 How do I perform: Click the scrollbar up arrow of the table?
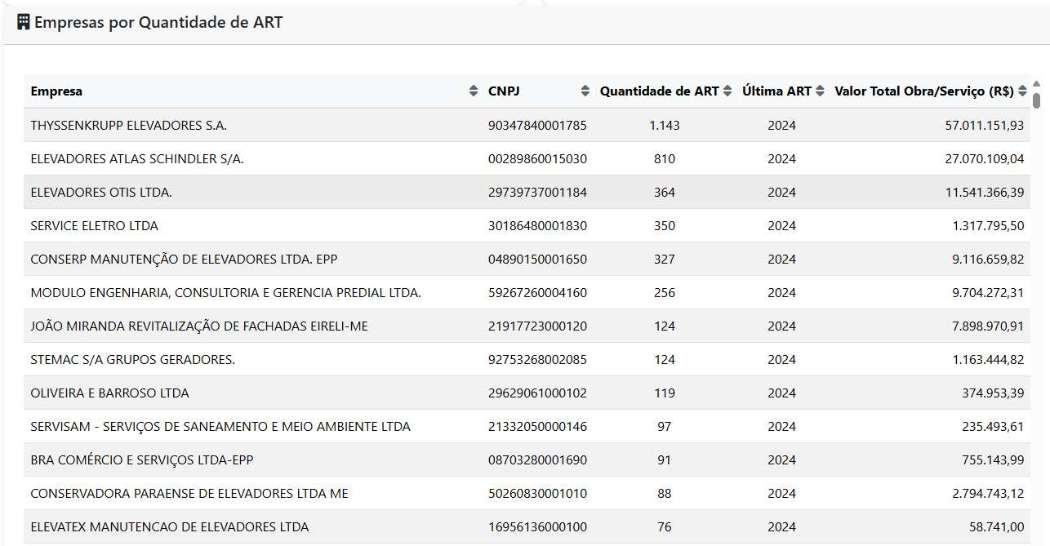pyautogui.click(x=1037, y=83)
